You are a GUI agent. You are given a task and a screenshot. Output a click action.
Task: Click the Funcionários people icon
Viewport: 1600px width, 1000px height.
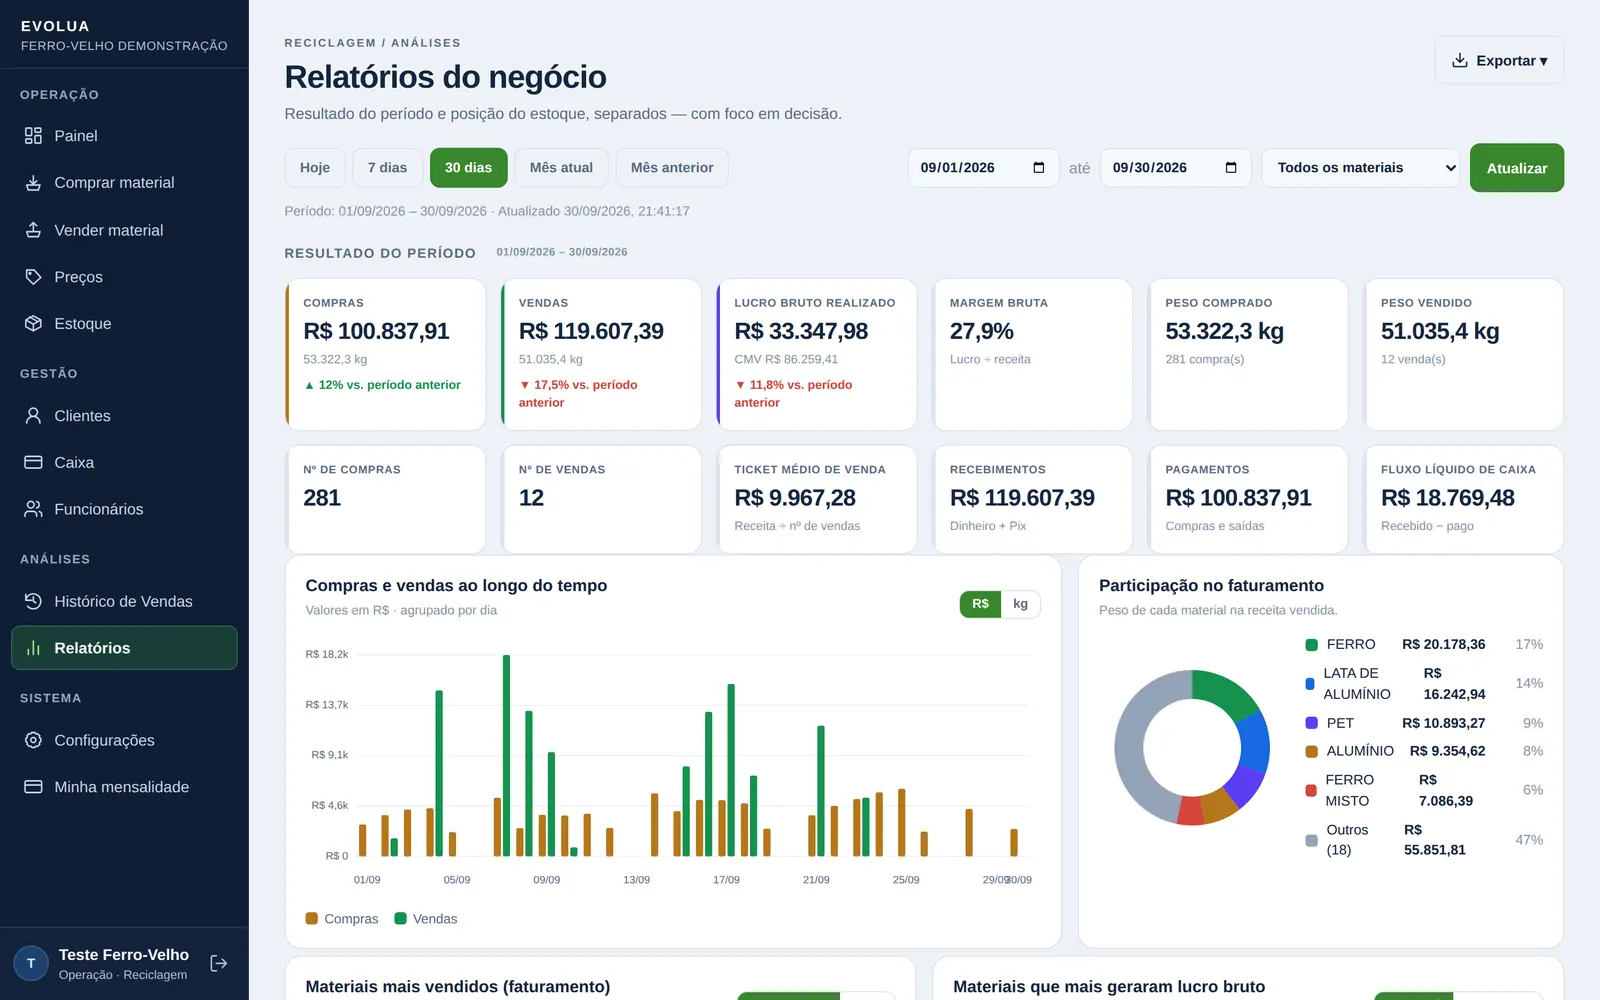33,509
